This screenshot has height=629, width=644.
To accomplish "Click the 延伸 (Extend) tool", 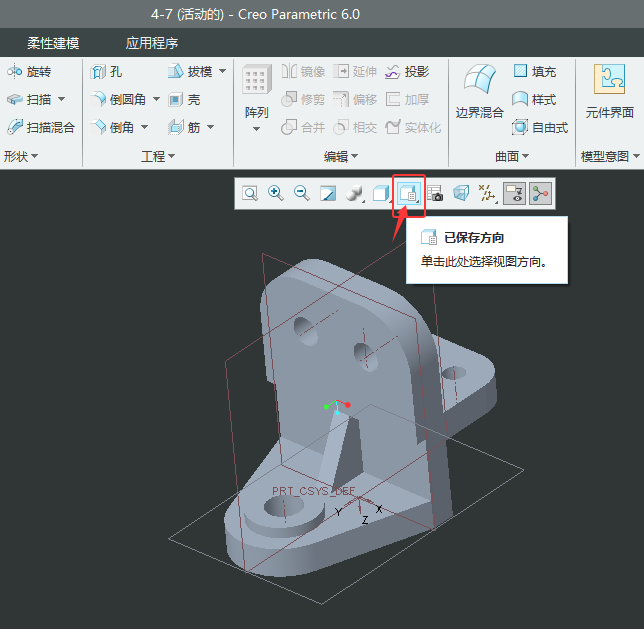I will (x=355, y=71).
